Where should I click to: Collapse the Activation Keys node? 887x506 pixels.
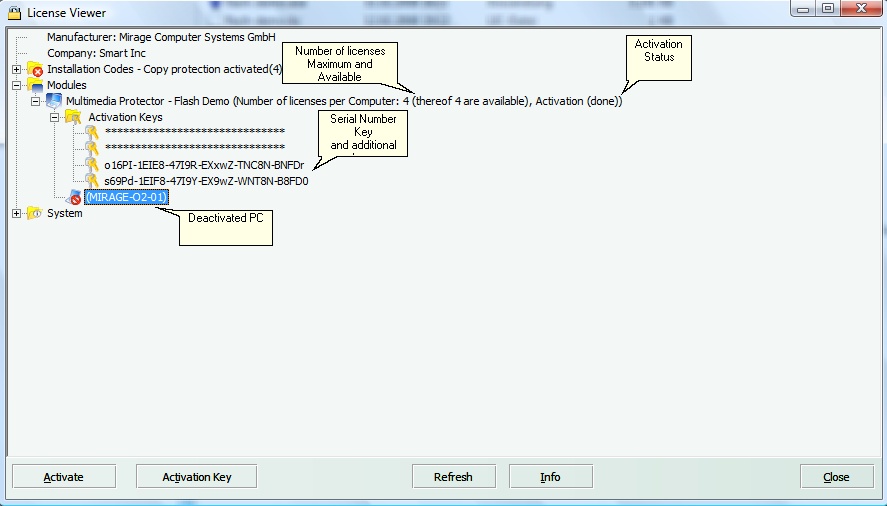(55, 118)
